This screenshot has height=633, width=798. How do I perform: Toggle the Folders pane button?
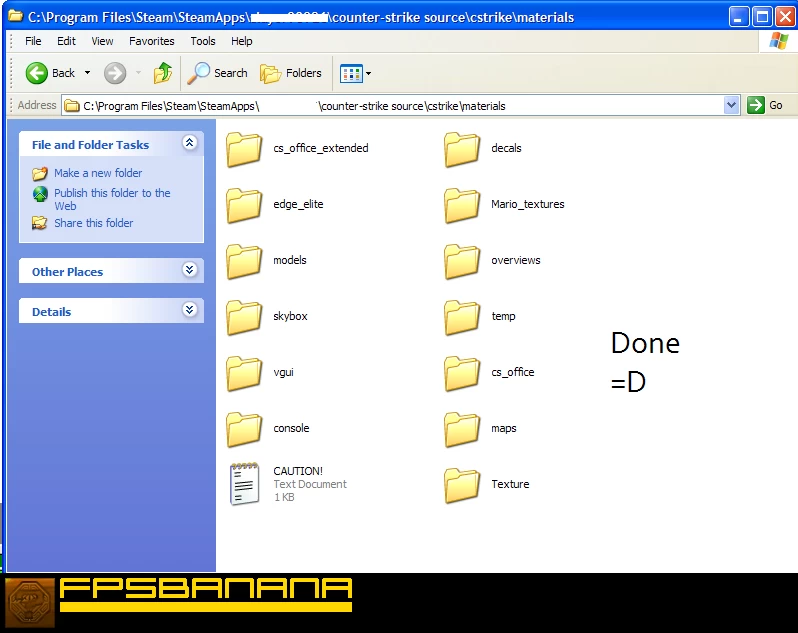click(291, 73)
